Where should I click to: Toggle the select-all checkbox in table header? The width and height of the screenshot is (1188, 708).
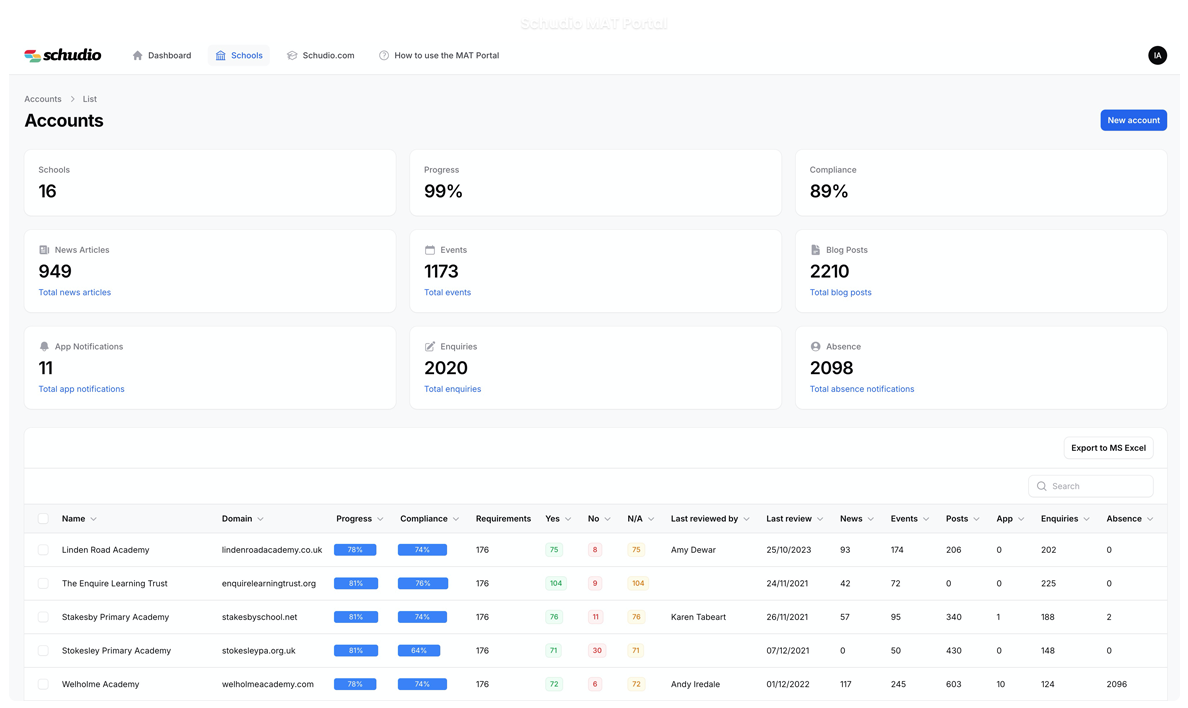click(x=43, y=519)
